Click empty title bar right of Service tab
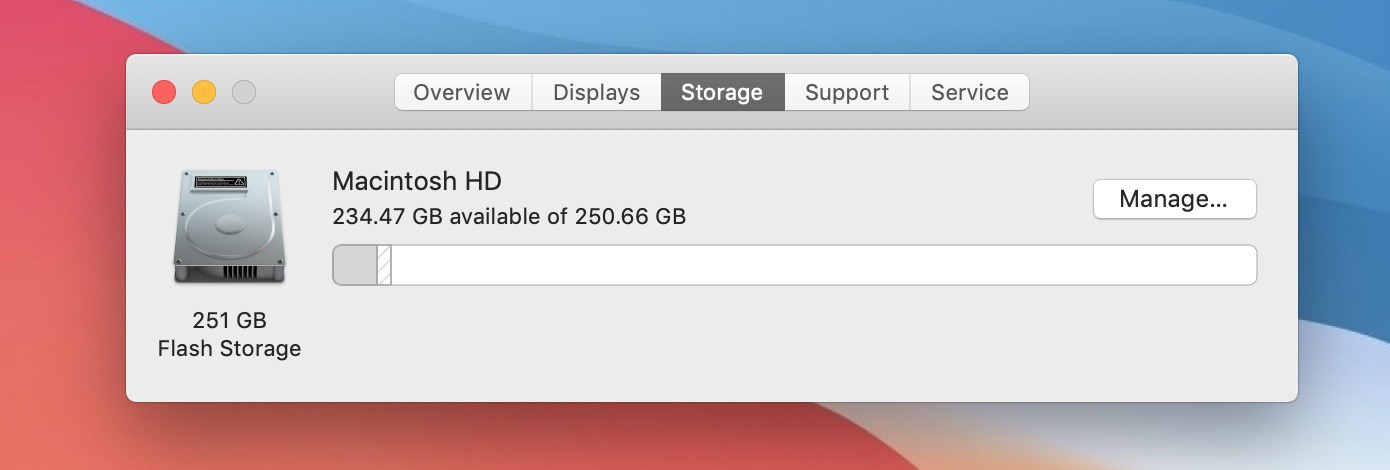1390x470 pixels. point(1160,92)
